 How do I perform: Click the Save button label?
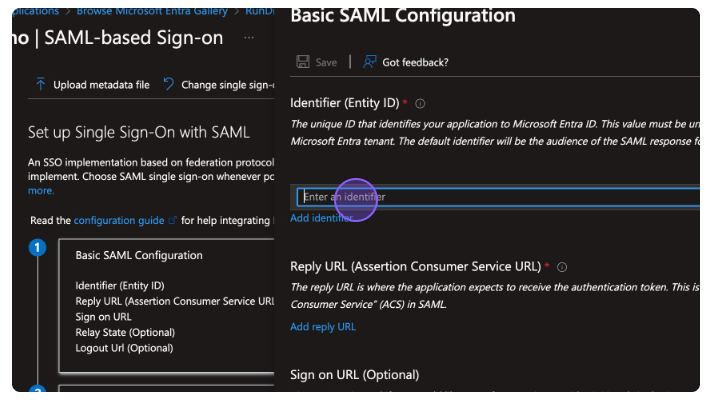[x=326, y=62]
